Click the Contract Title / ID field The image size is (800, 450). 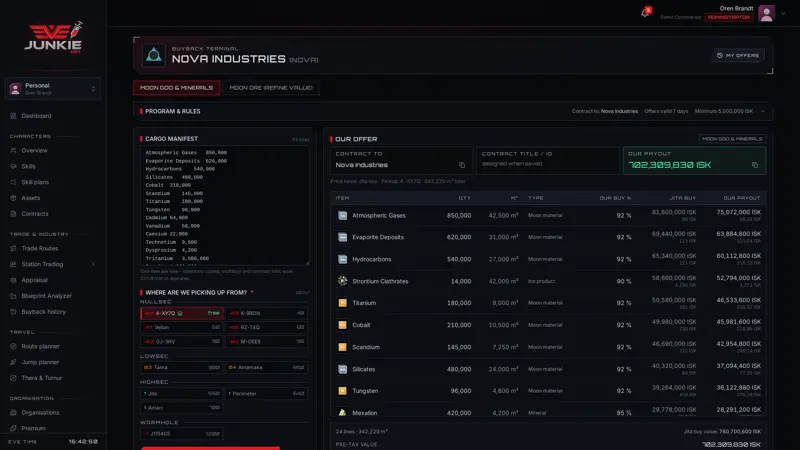(x=547, y=161)
